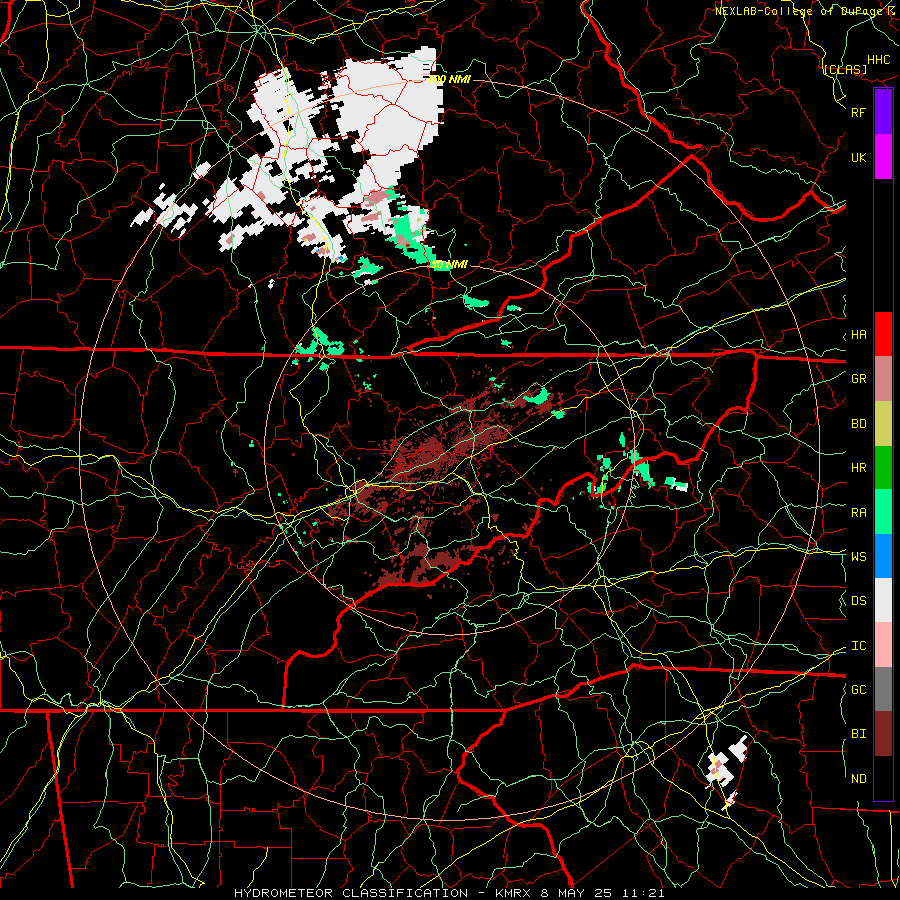Click the UK legend label
Image resolution: width=900 pixels, height=900 pixels.
click(858, 157)
